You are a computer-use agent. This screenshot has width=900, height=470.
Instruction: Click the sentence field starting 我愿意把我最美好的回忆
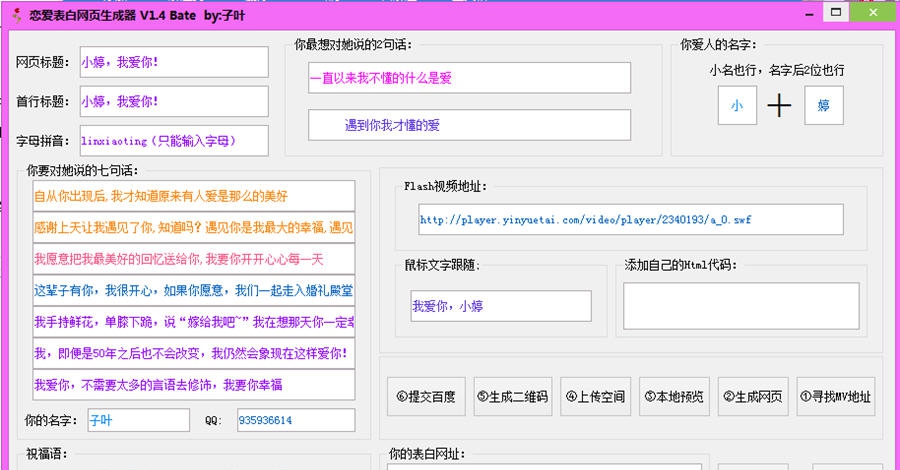[x=194, y=259]
